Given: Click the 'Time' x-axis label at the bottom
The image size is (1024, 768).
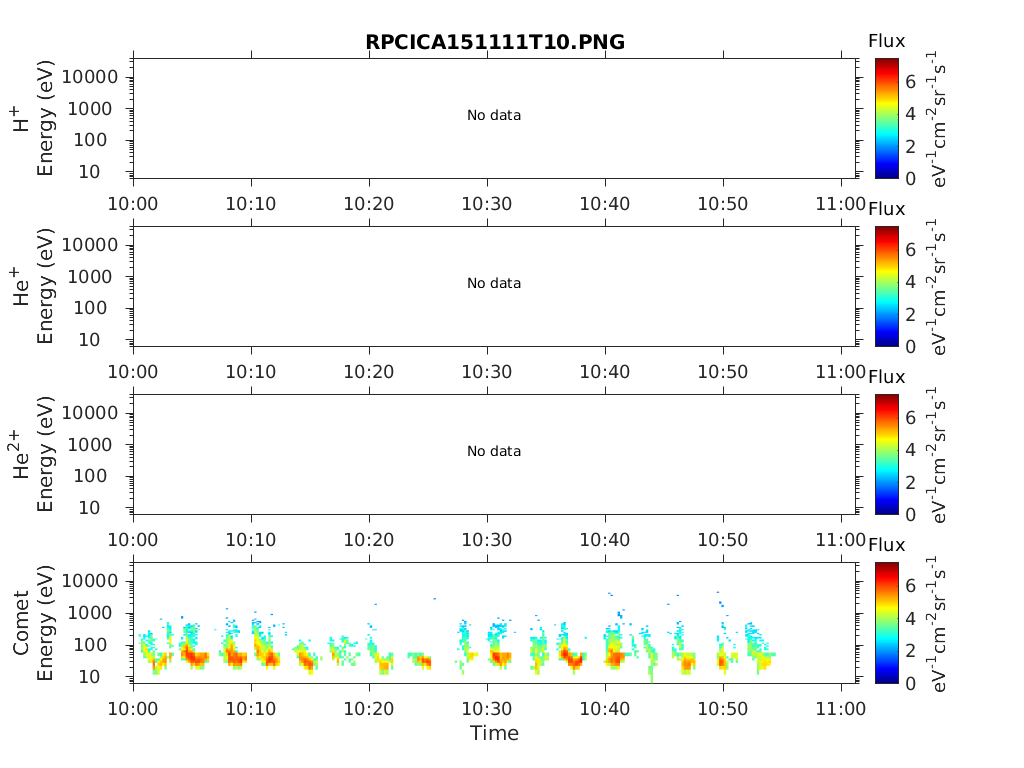Looking at the screenshot, I should (494, 733).
